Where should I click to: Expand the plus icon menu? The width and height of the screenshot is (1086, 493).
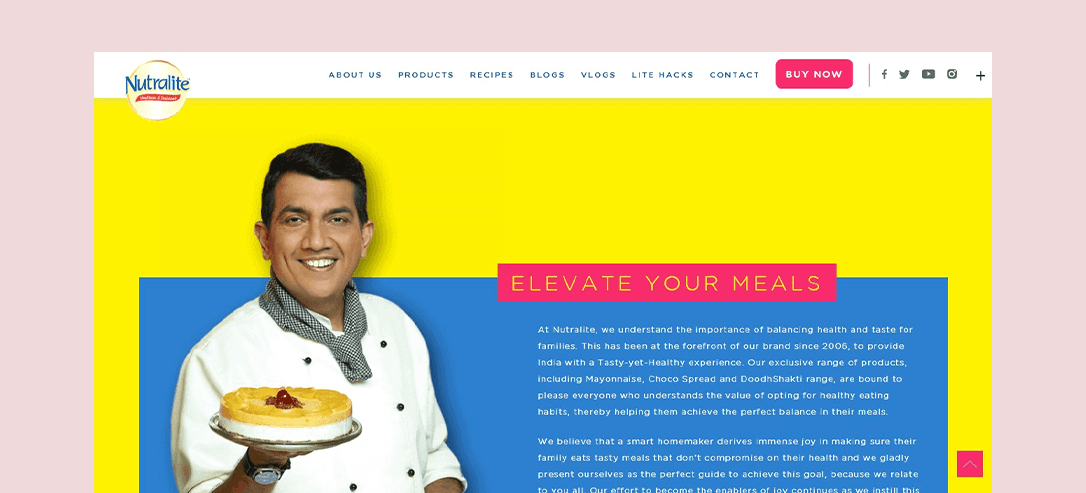click(x=980, y=76)
